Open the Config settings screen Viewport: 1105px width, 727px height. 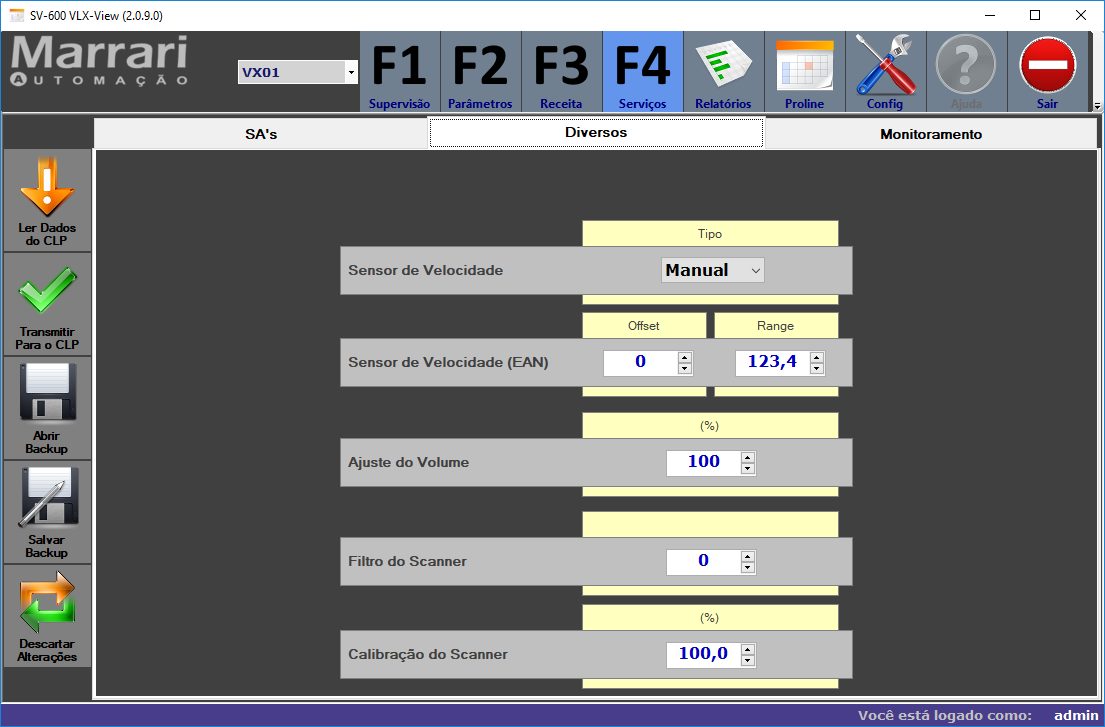click(884, 70)
